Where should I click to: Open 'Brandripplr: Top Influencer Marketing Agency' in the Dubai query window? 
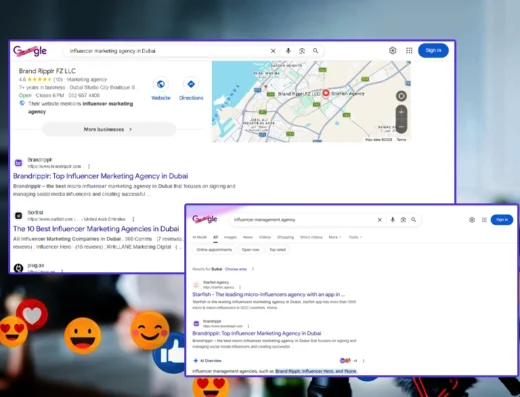pyautogui.click(x=100, y=176)
